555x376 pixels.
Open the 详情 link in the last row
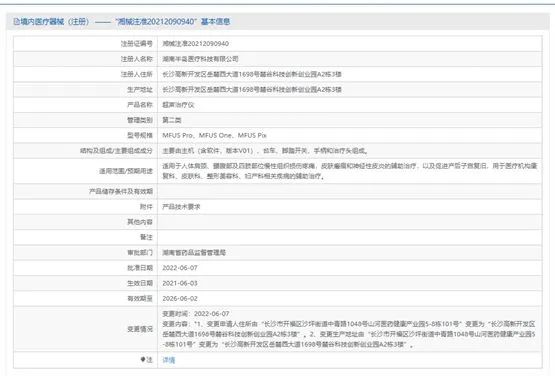(169, 360)
